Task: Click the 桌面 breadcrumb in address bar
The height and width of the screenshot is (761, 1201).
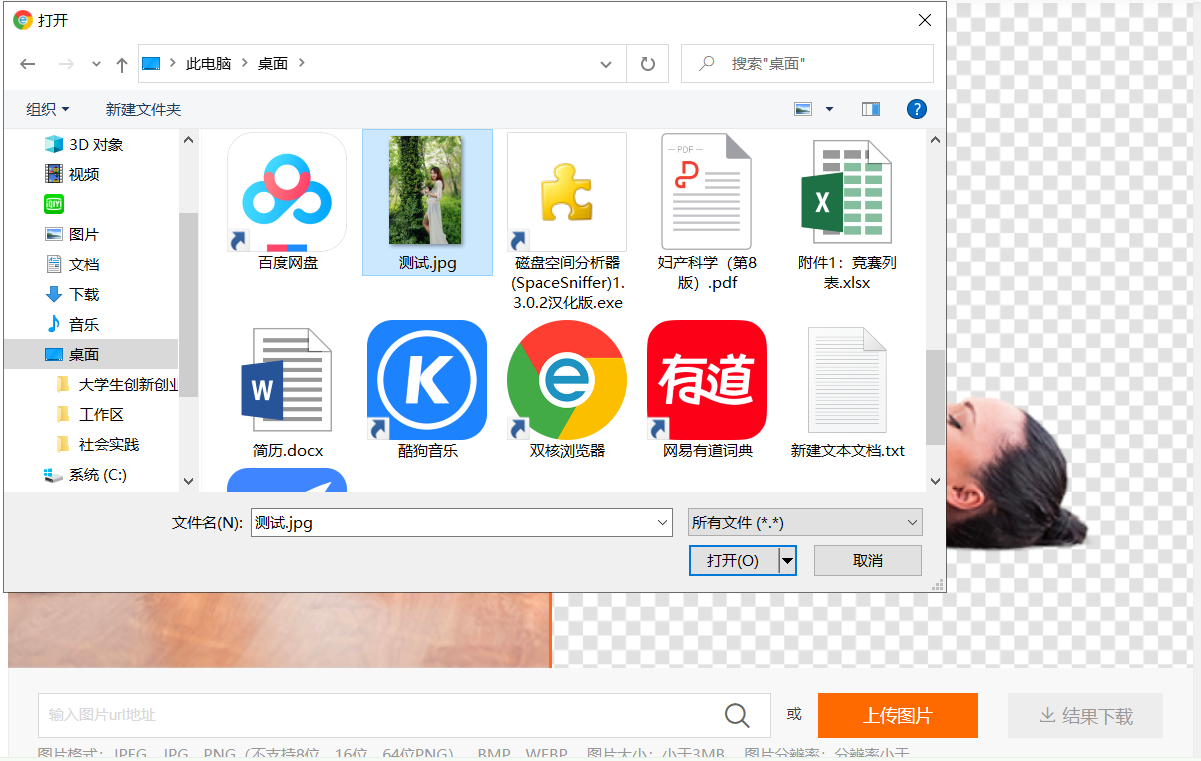Action: (273, 63)
